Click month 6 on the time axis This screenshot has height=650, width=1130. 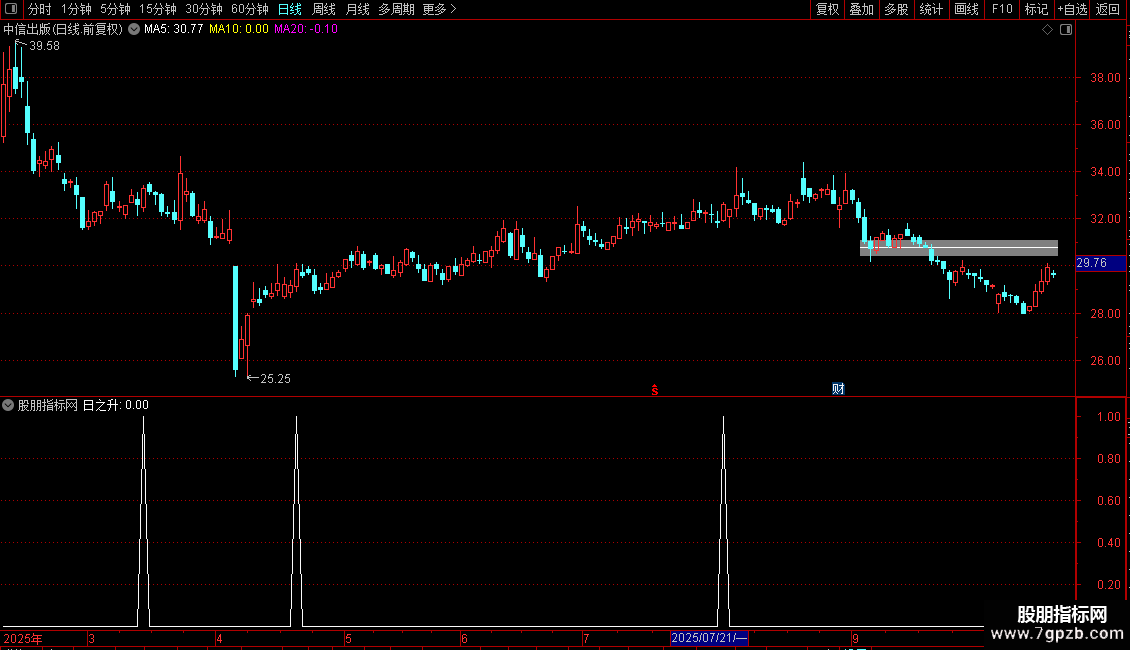464,638
